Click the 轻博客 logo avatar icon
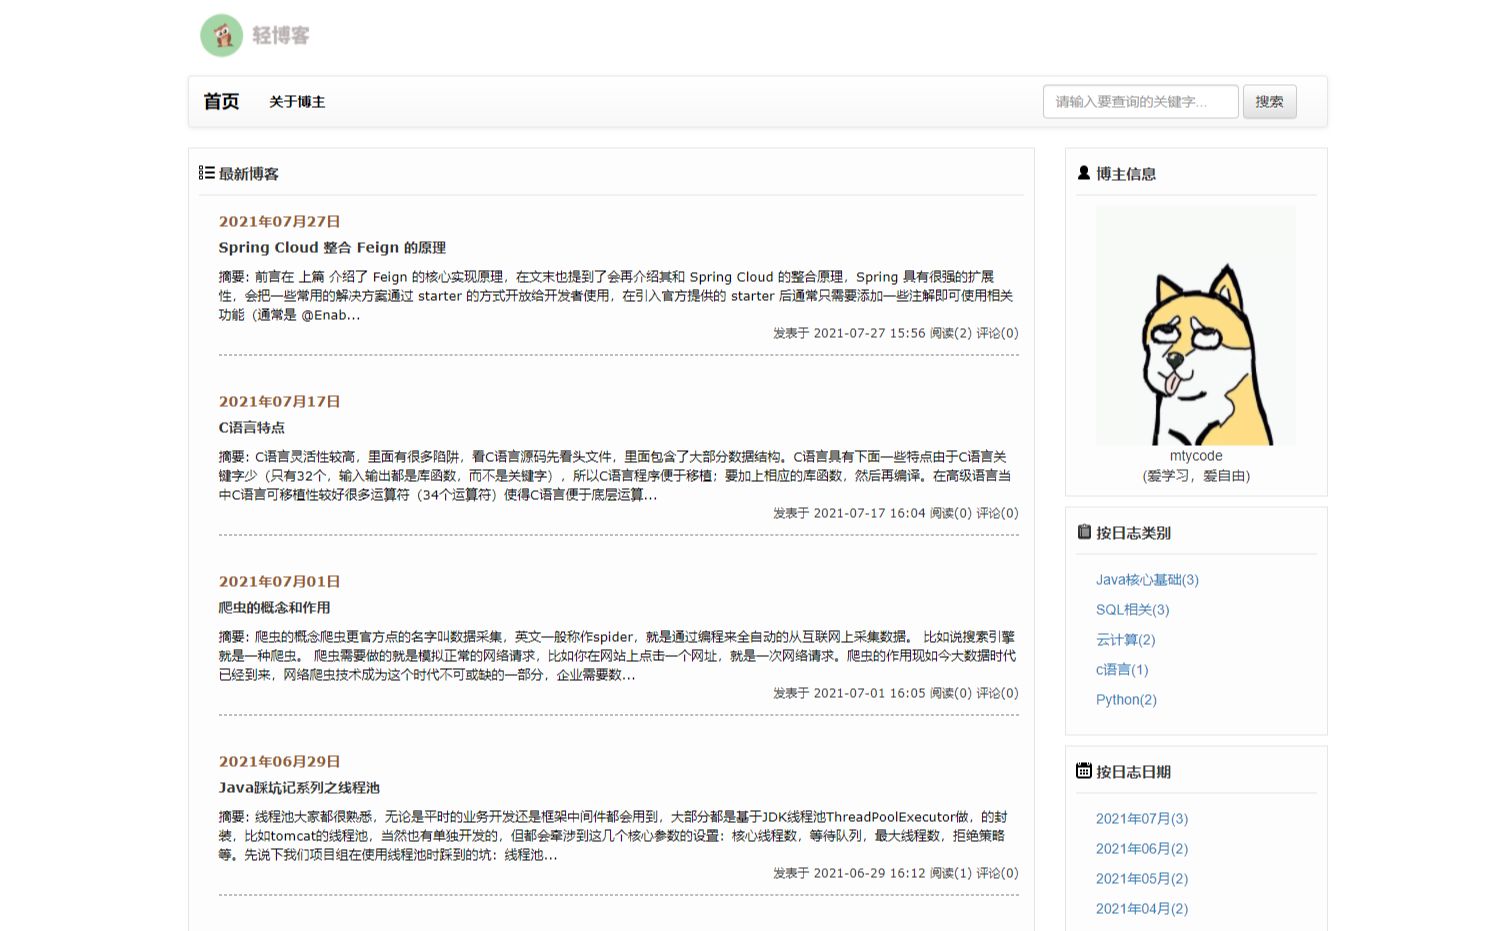Screen dimensions: 1489x931 click(222, 35)
